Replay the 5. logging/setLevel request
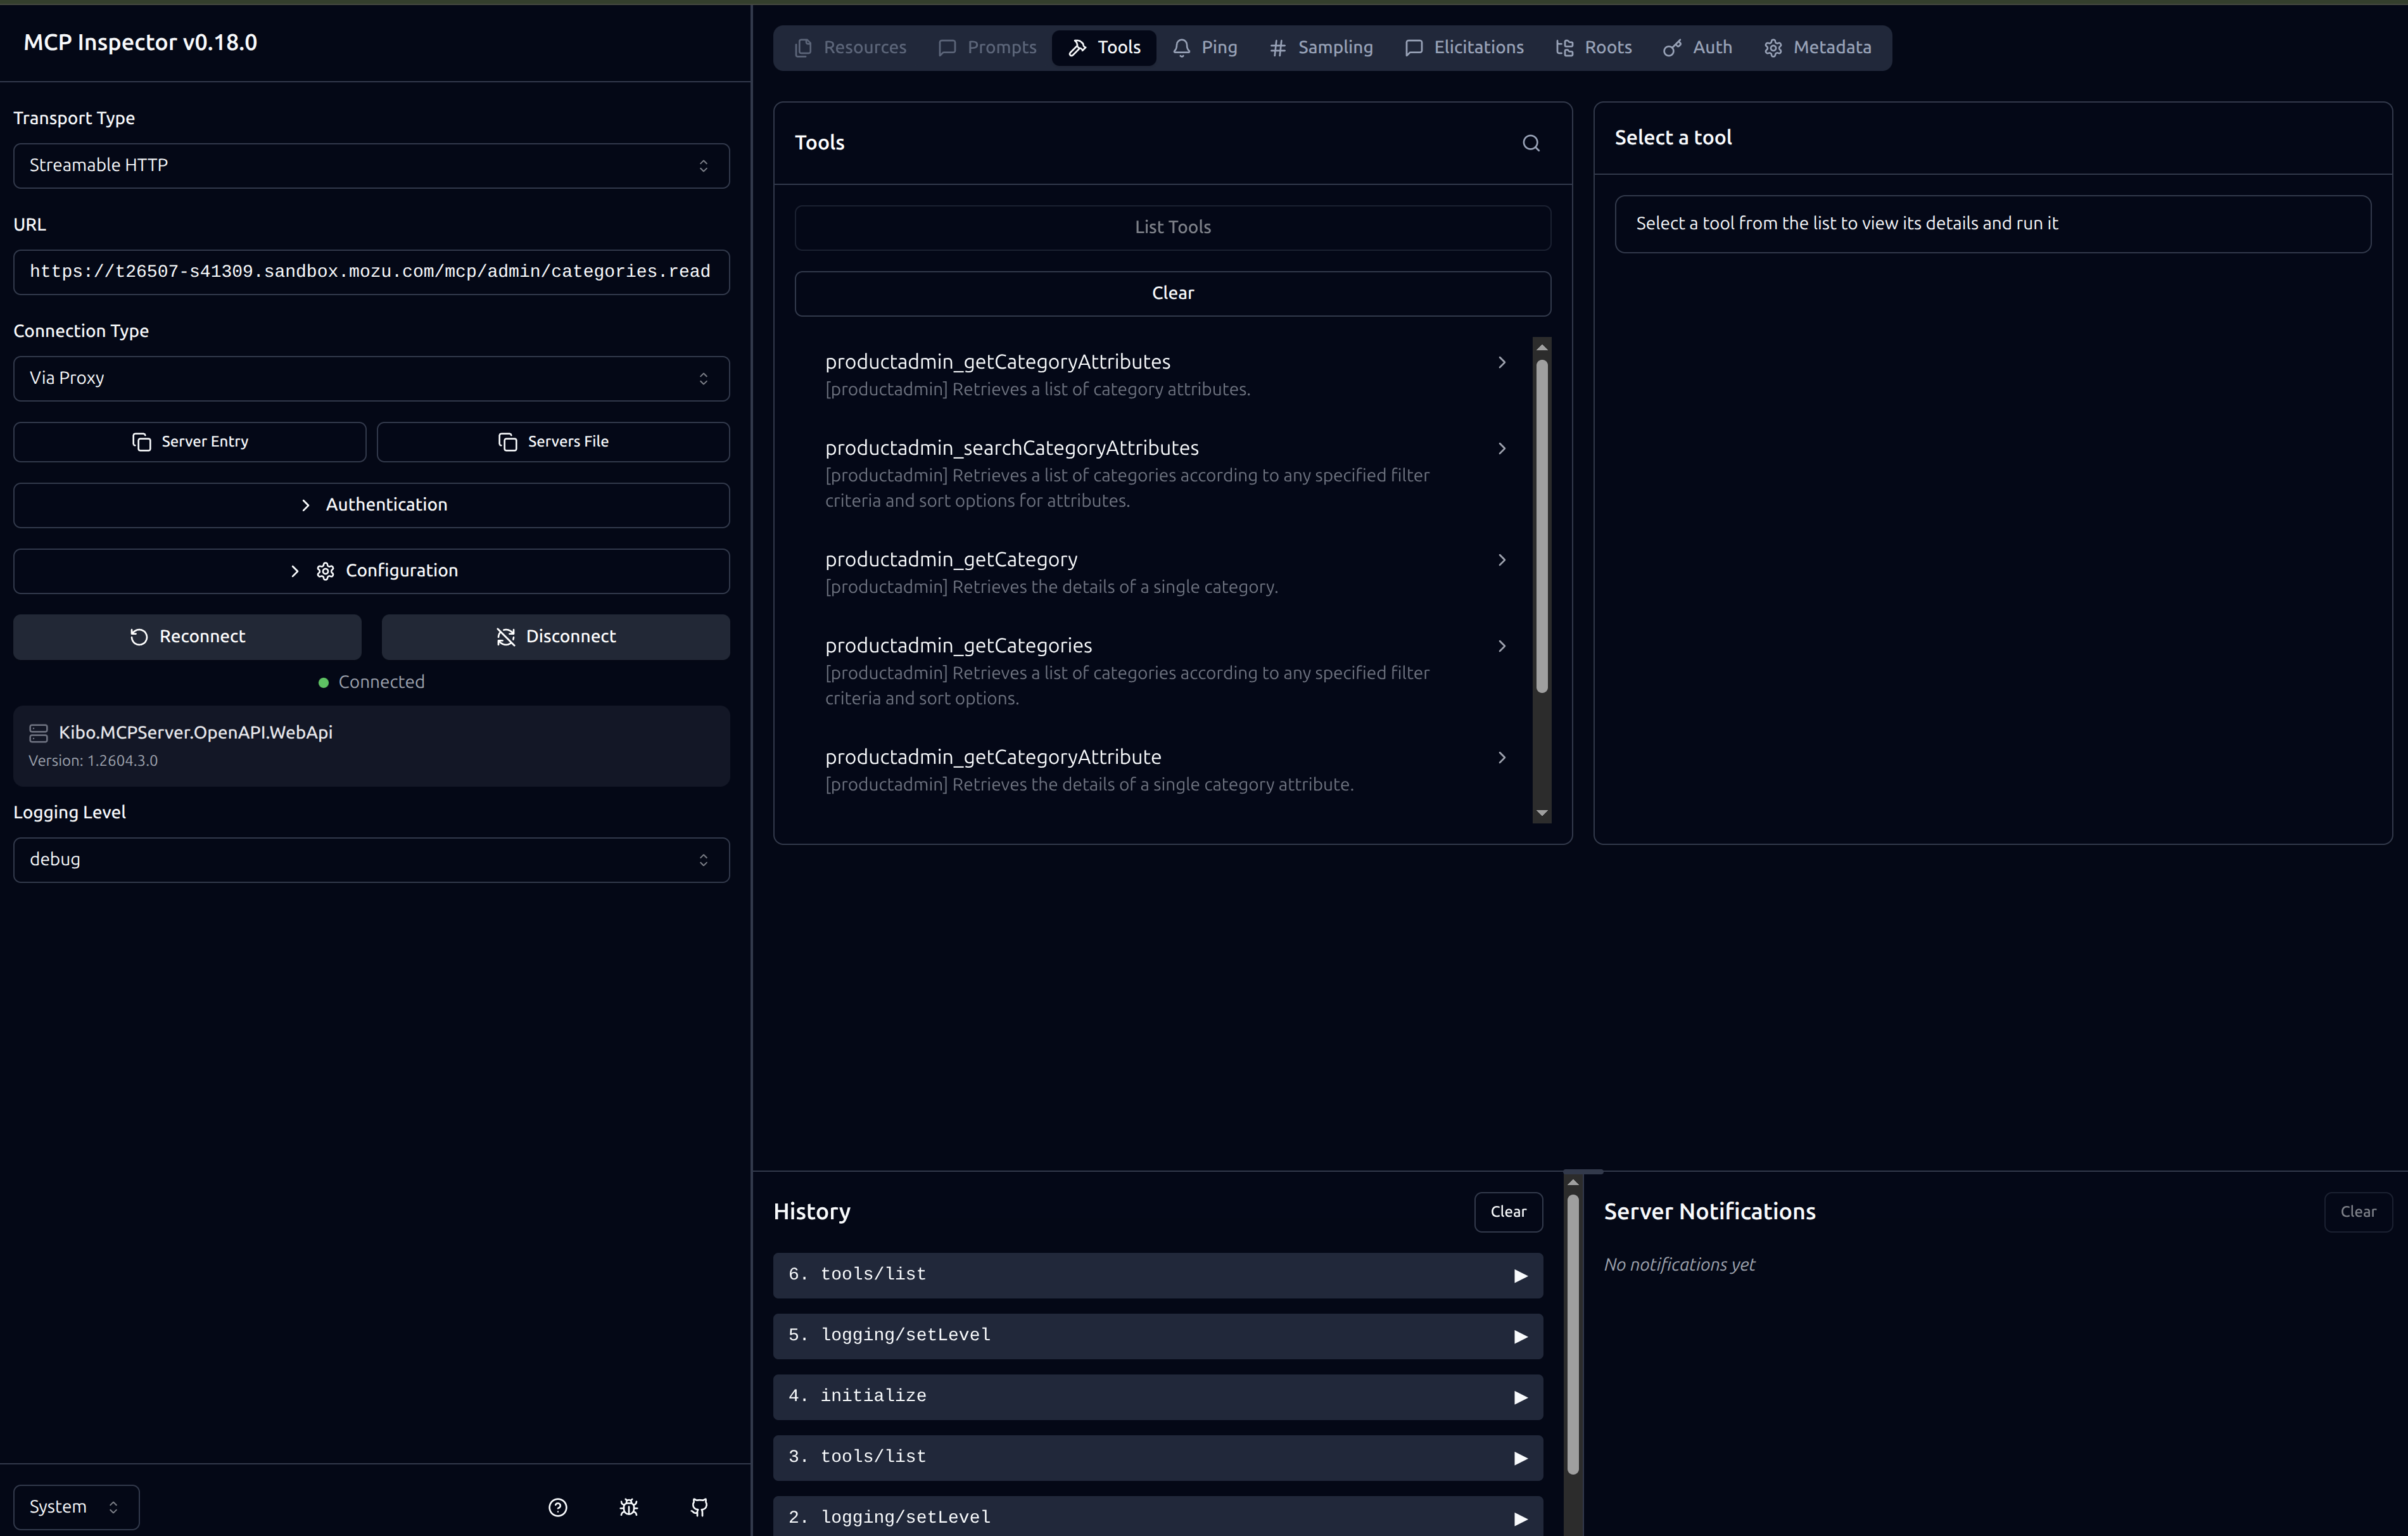This screenshot has height=1536, width=2408. [x=1520, y=1336]
